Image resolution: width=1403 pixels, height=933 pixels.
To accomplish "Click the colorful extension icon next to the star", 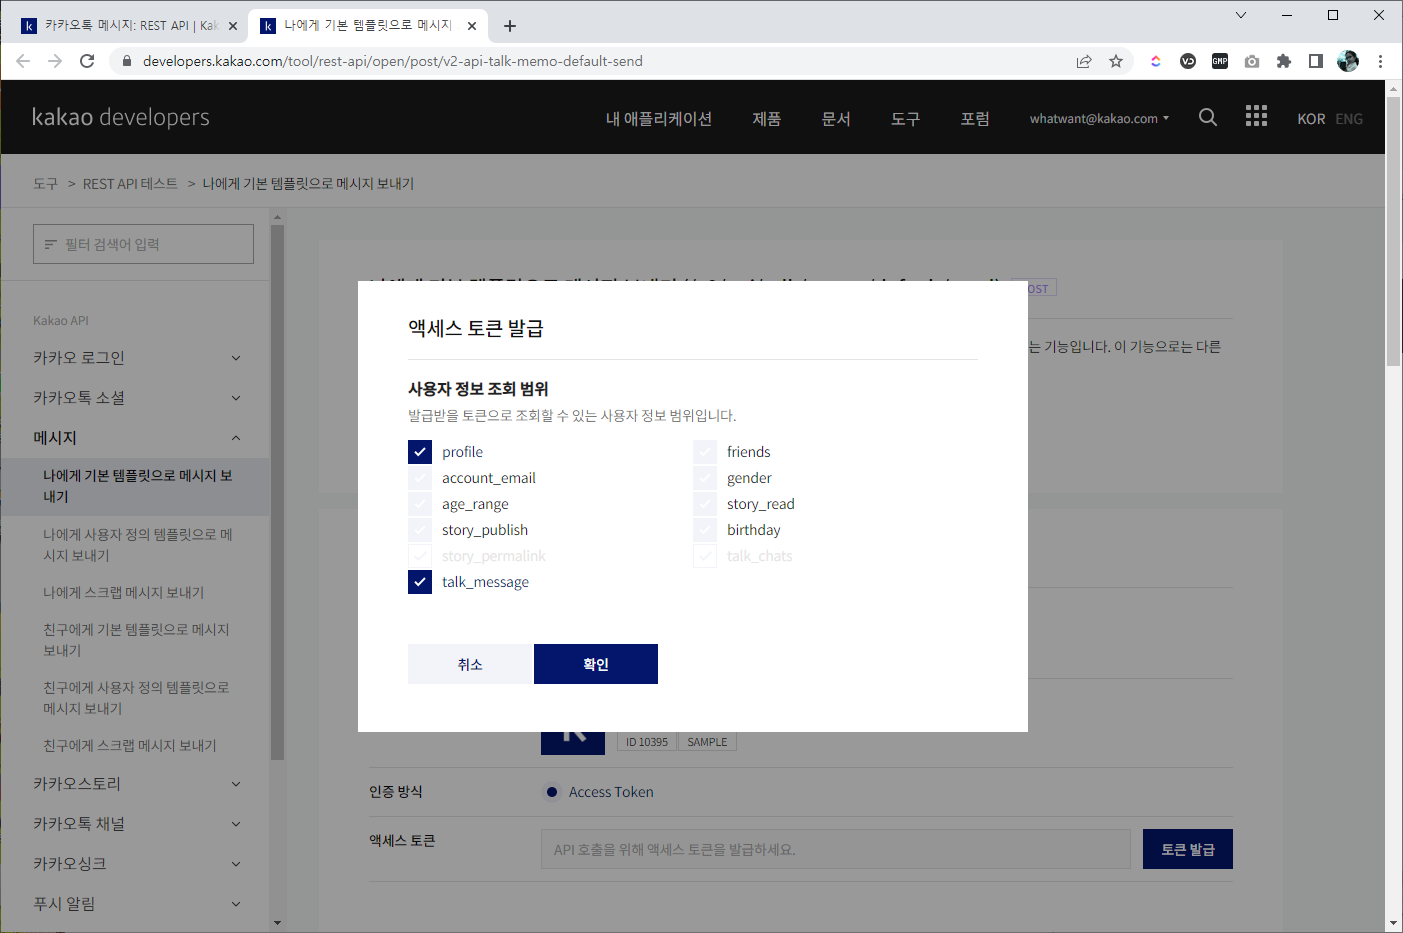I will [1156, 61].
